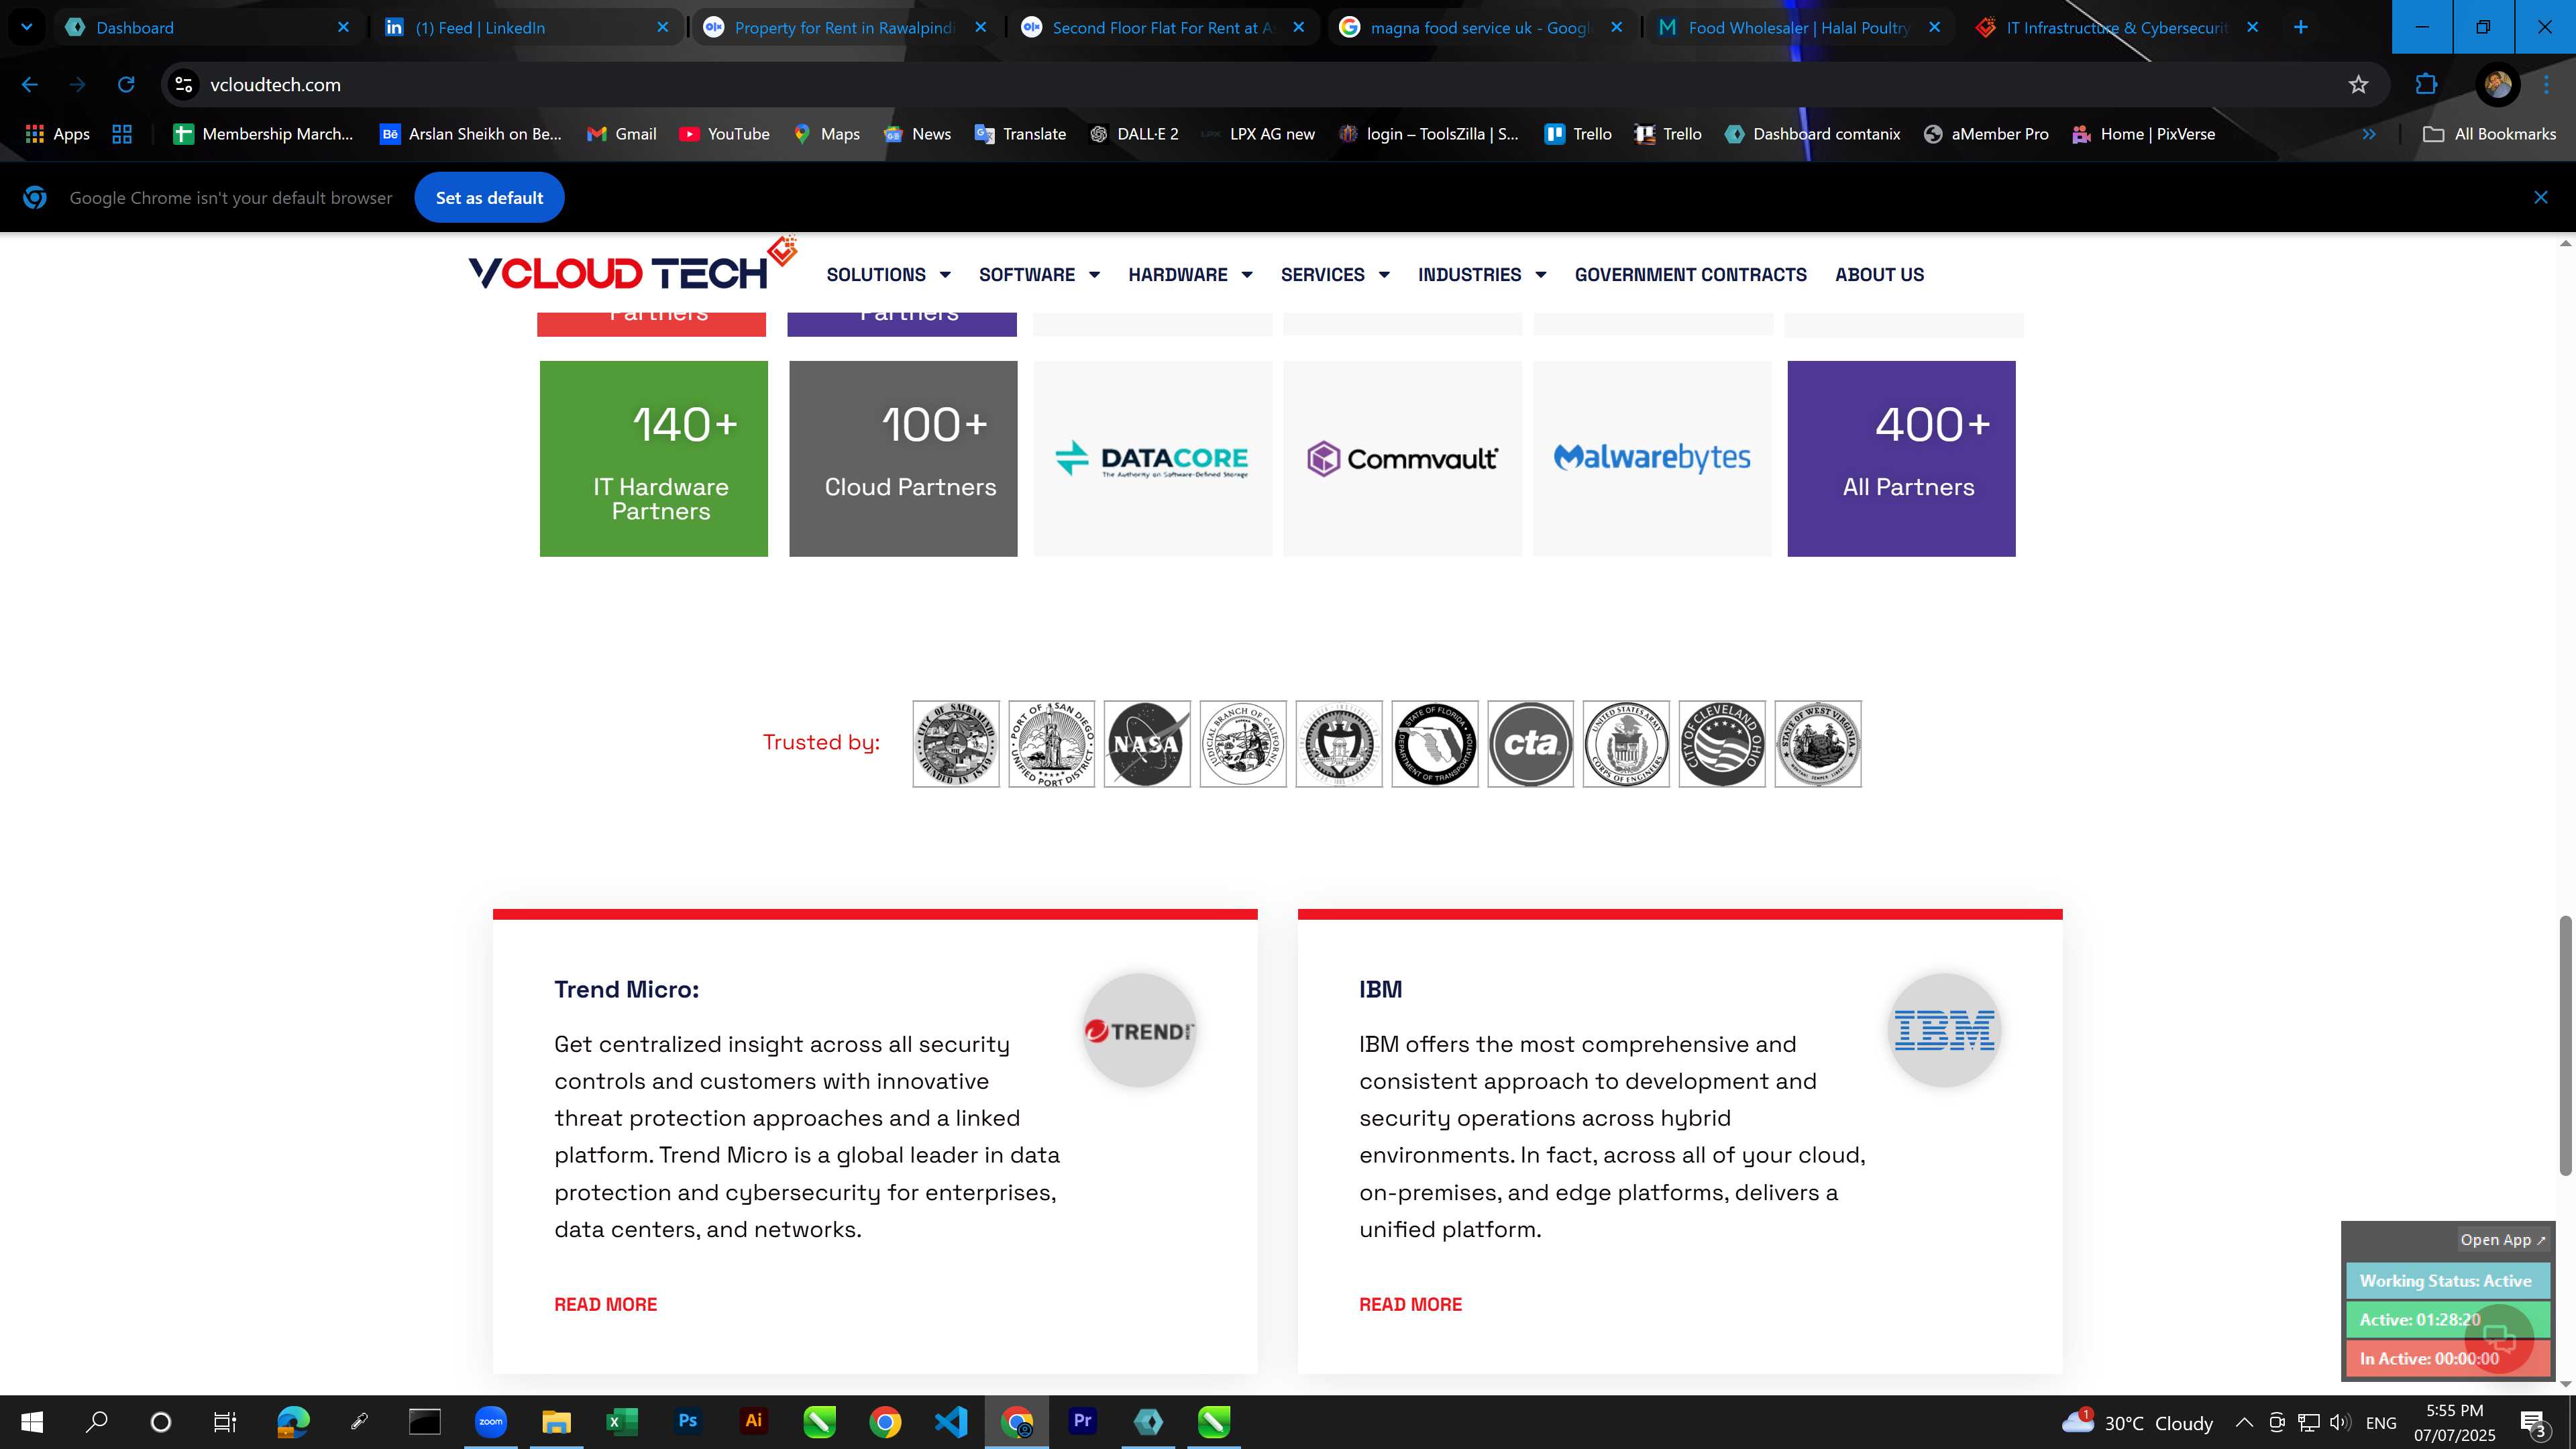Image resolution: width=2576 pixels, height=1449 pixels.
Task: Open the 140+ IT Hardware Partners tile
Action: pyautogui.click(x=654, y=459)
